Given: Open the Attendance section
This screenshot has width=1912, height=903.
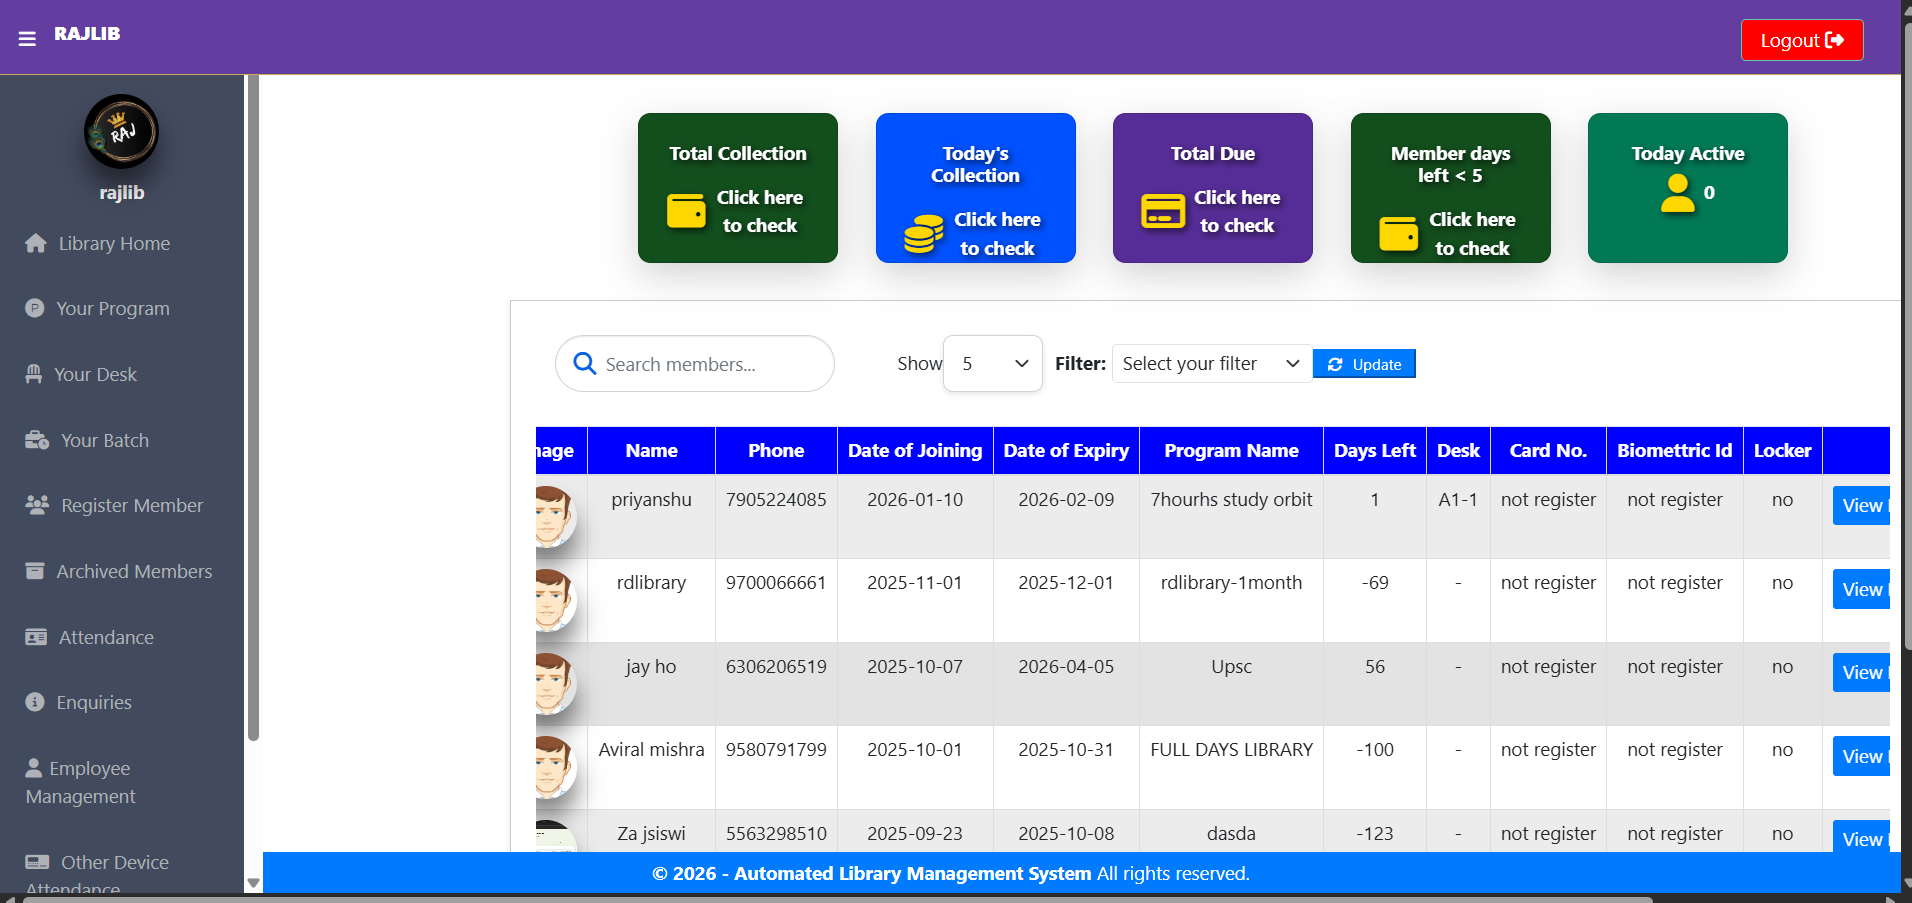Looking at the screenshot, I should click(36, 636).
